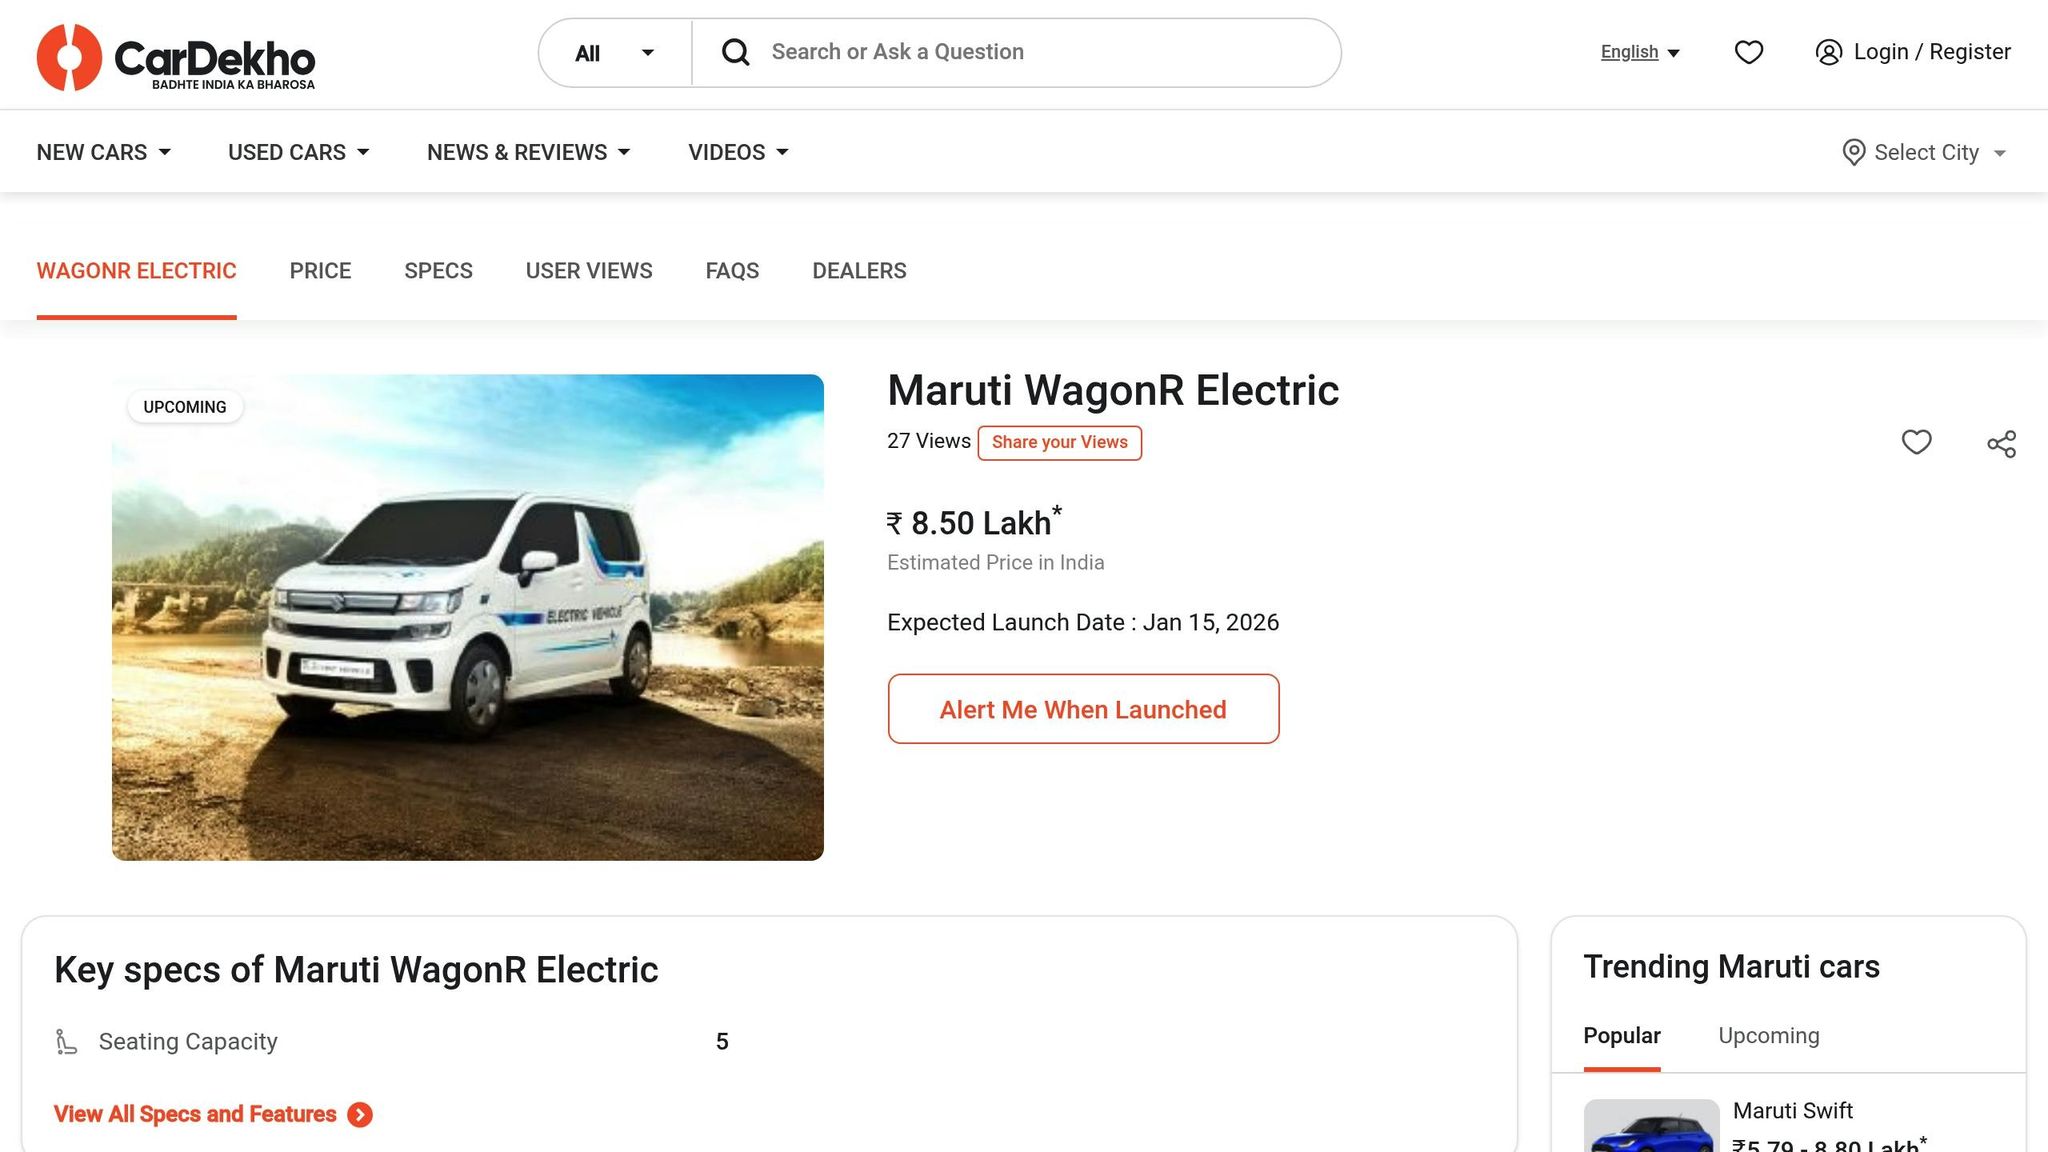Image resolution: width=2048 pixels, height=1152 pixels.
Task: Click the Share your Views button
Action: [x=1059, y=442]
